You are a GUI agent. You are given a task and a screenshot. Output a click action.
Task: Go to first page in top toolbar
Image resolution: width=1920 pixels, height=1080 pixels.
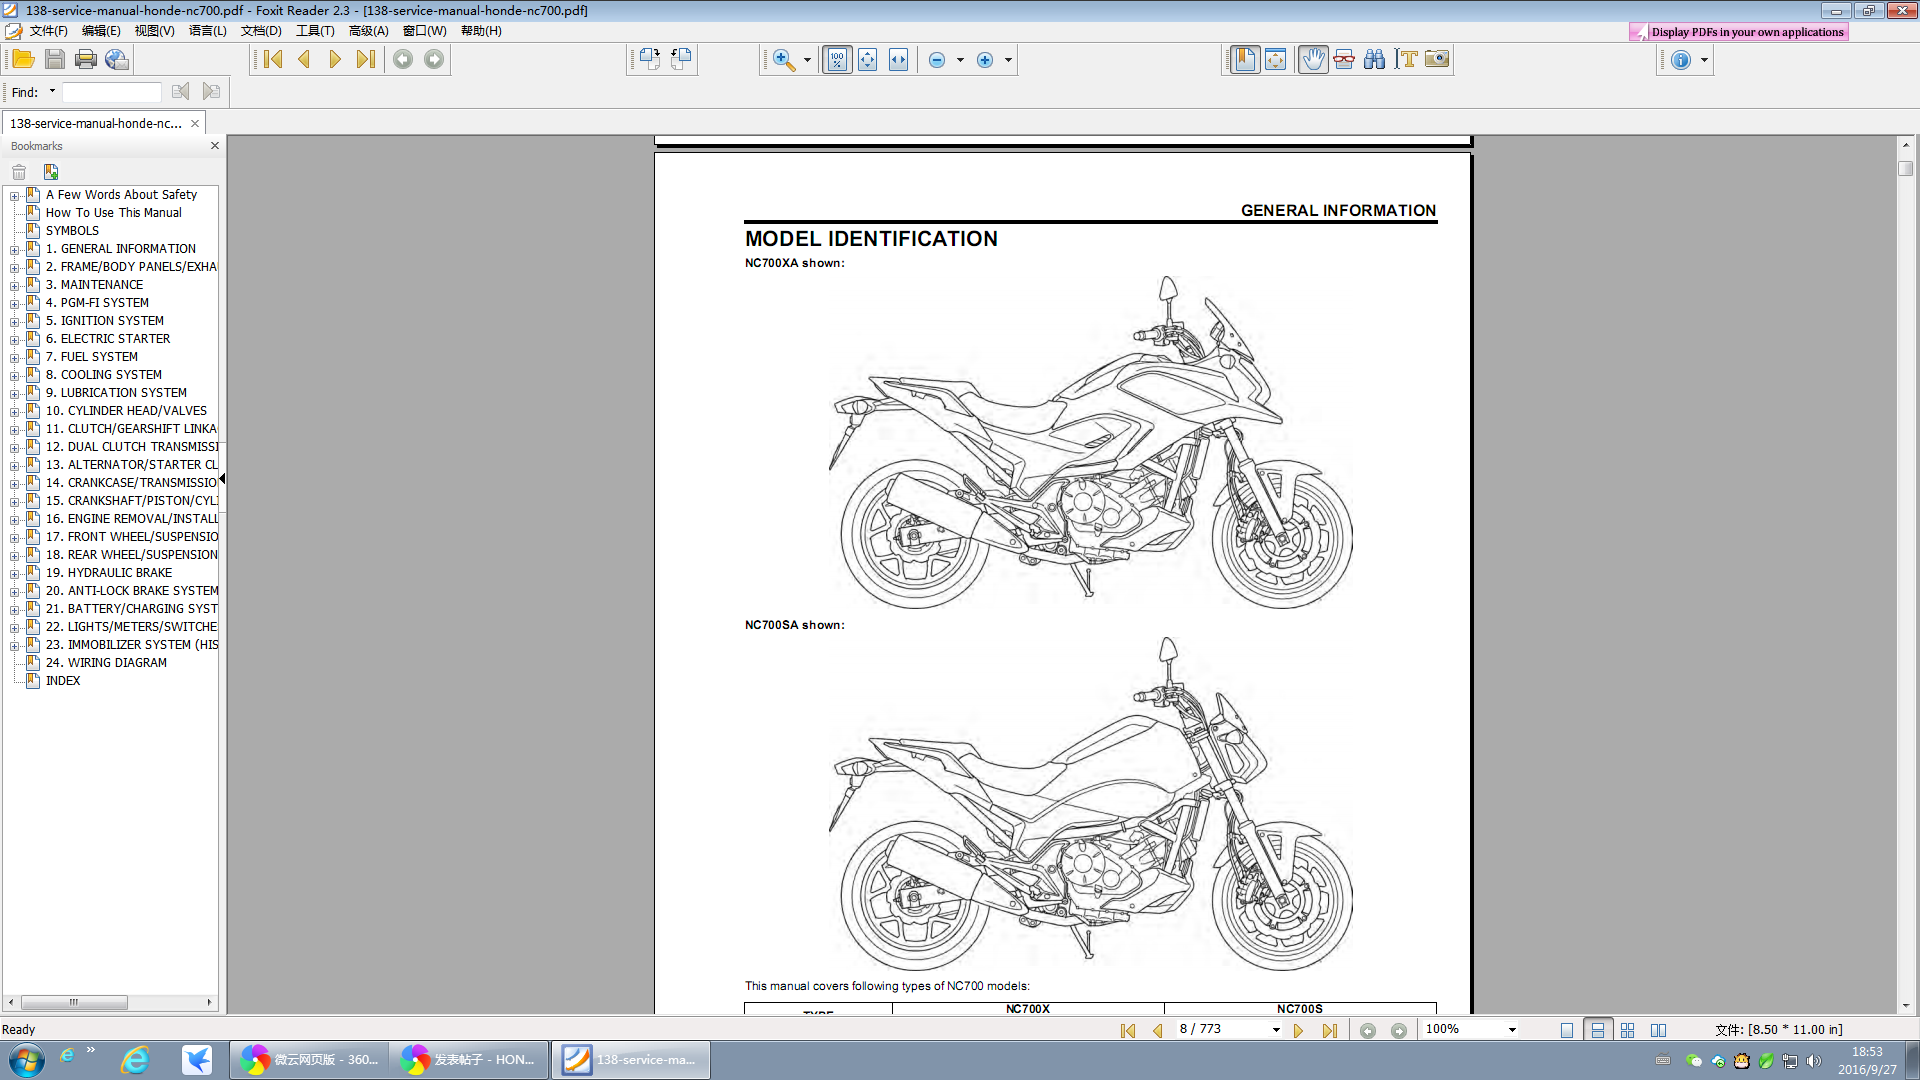(x=273, y=60)
